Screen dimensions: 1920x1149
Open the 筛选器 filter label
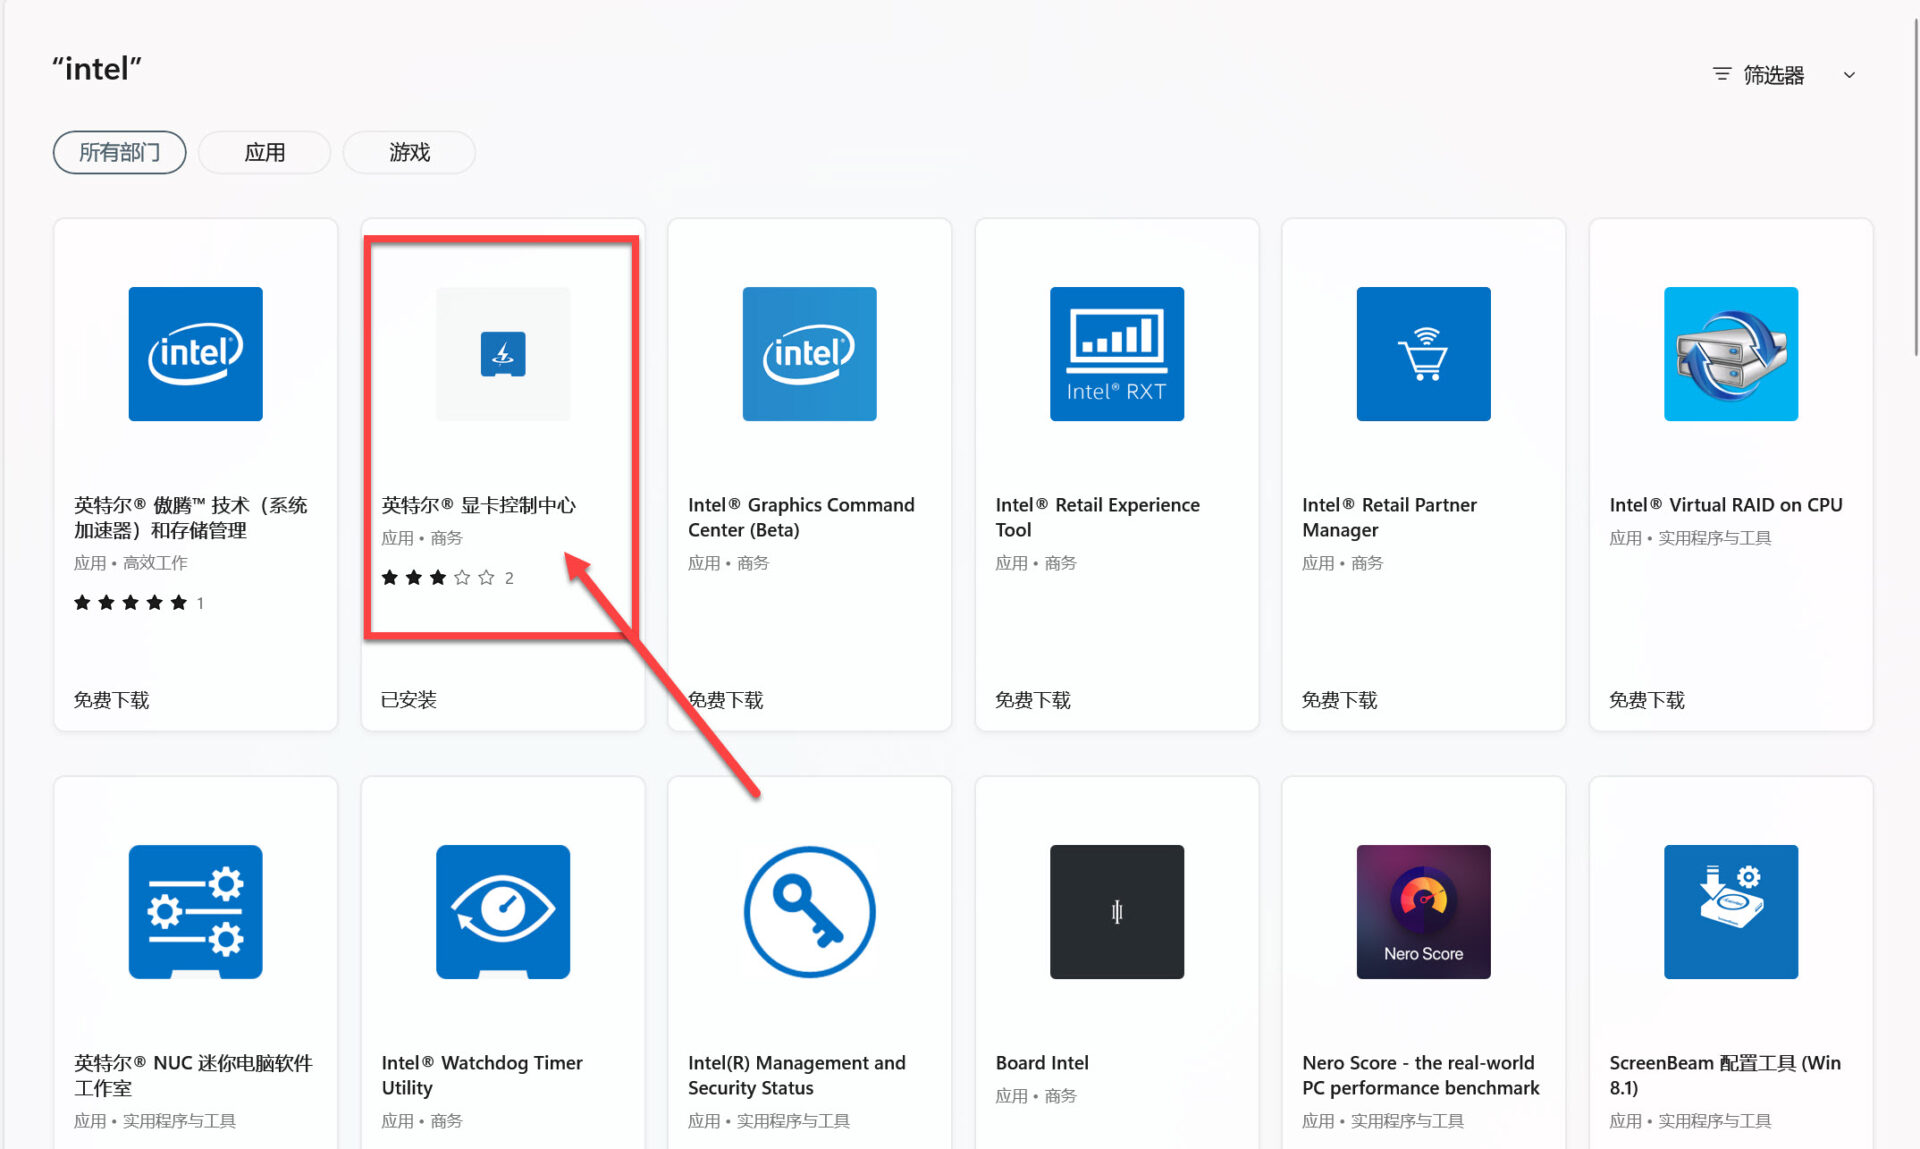pyautogui.click(x=1773, y=75)
